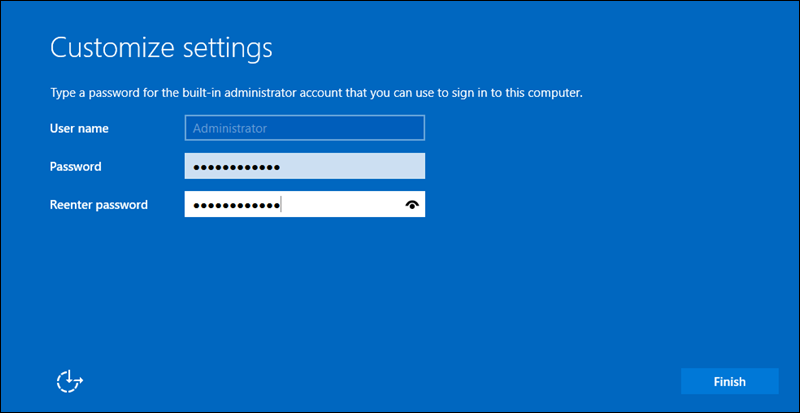Click the first dot in the Password field

point(197,167)
